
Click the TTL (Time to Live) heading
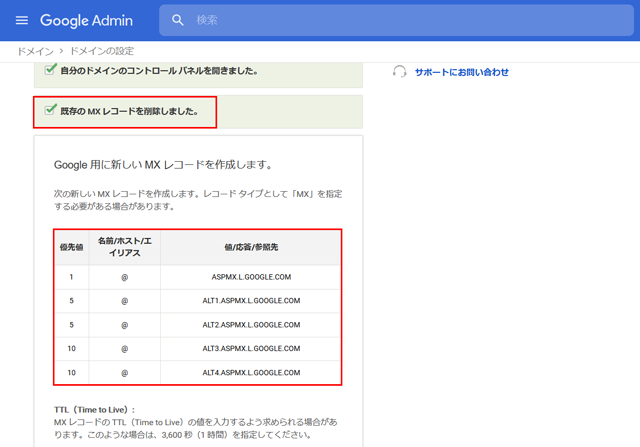[x=94, y=410]
